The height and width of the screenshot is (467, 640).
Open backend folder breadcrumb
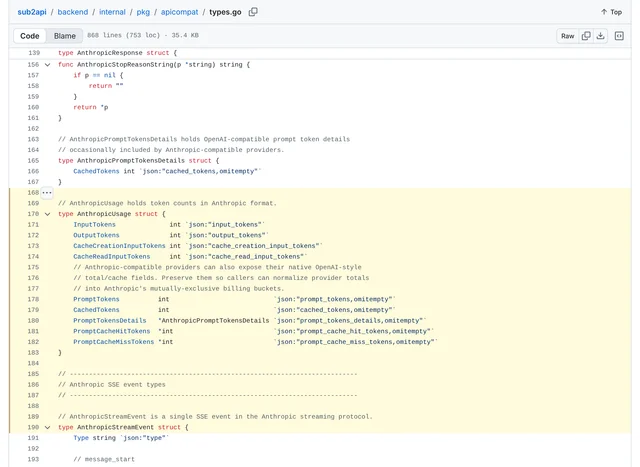pyautogui.click(x=73, y=12)
